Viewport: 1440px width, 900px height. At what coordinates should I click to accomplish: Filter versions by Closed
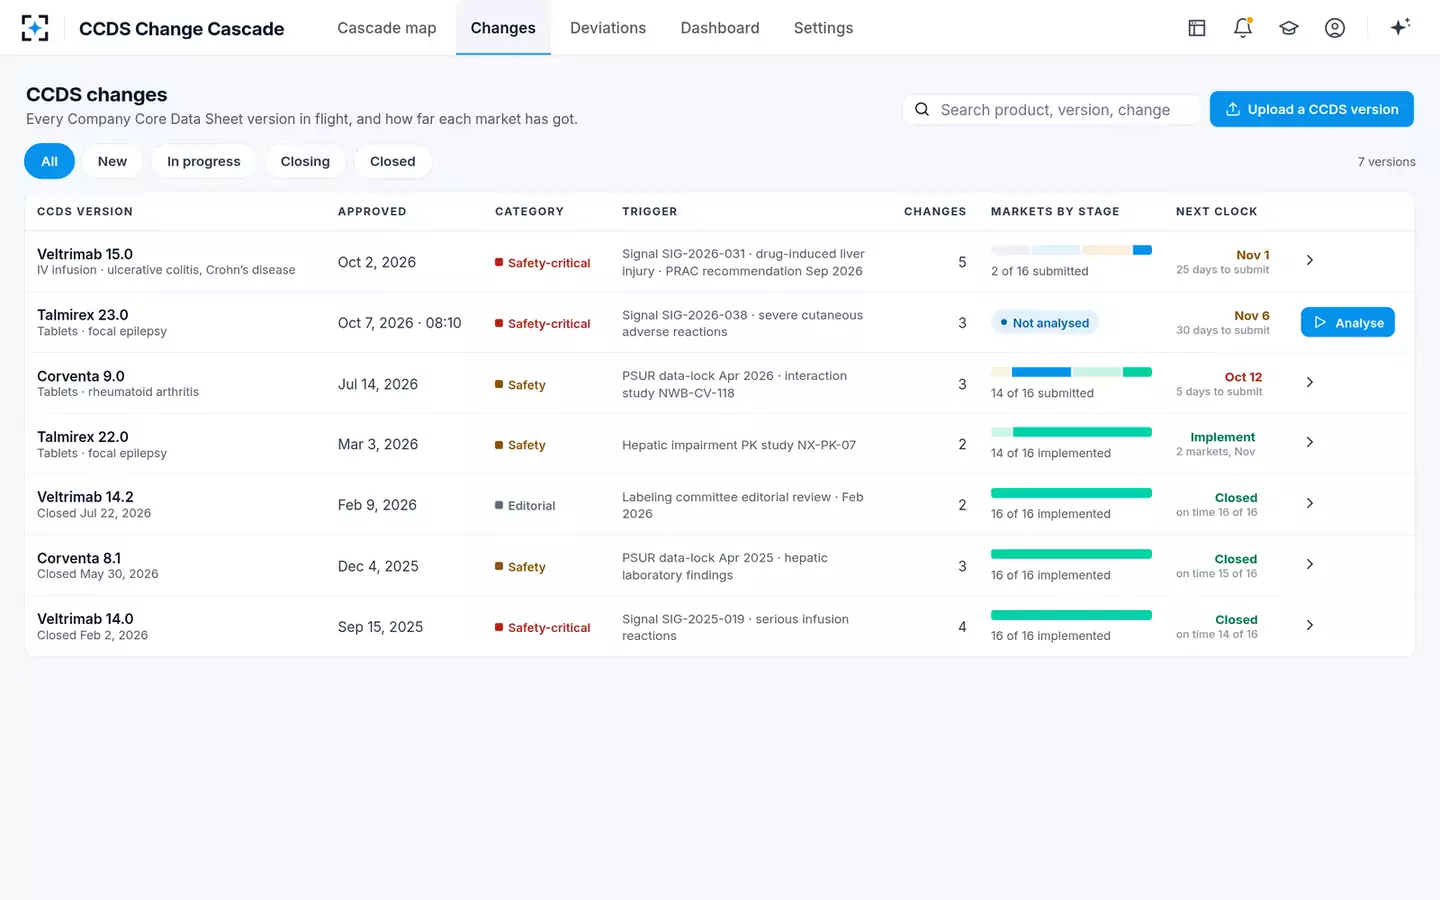coord(392,161)
